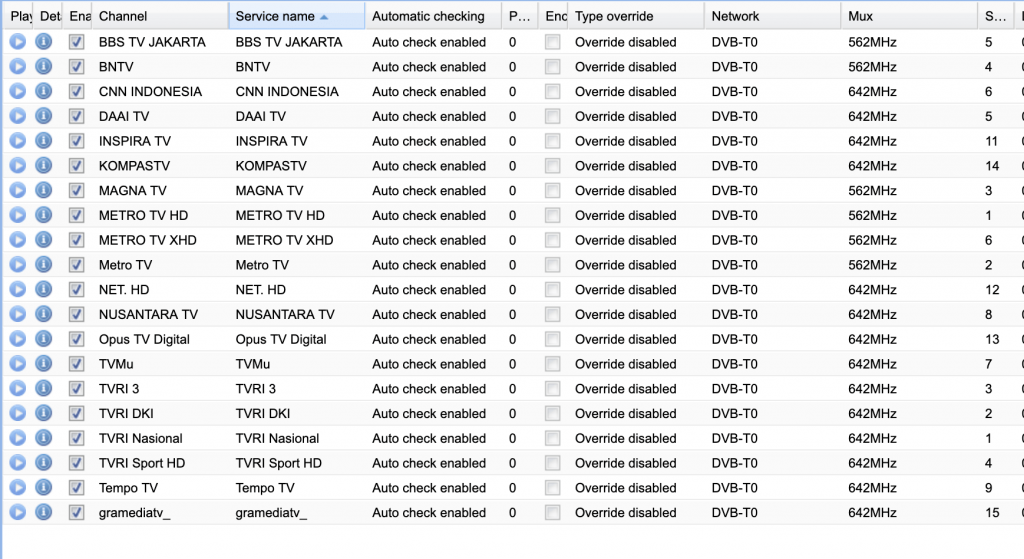Edit Type override cell for TVMu

(x=625, y=364)
